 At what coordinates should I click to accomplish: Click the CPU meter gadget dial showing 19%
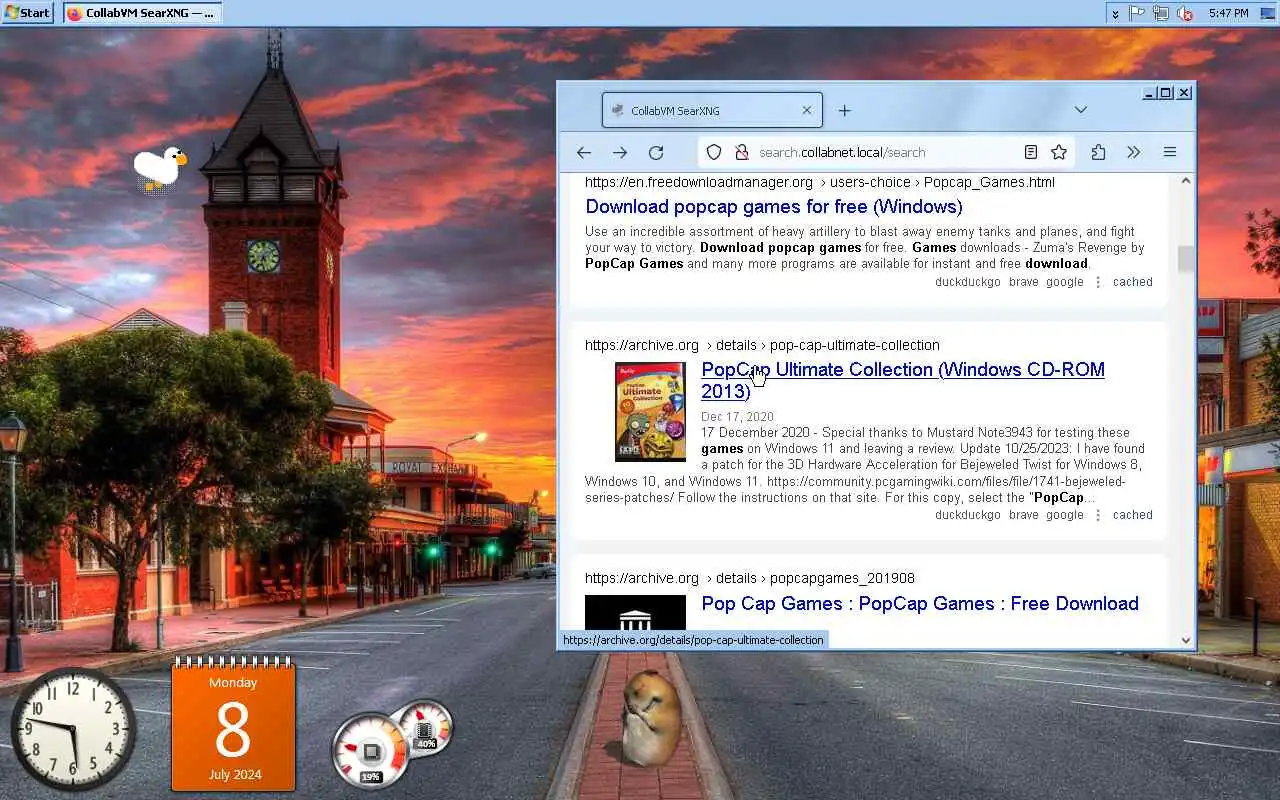pos(370,751)
